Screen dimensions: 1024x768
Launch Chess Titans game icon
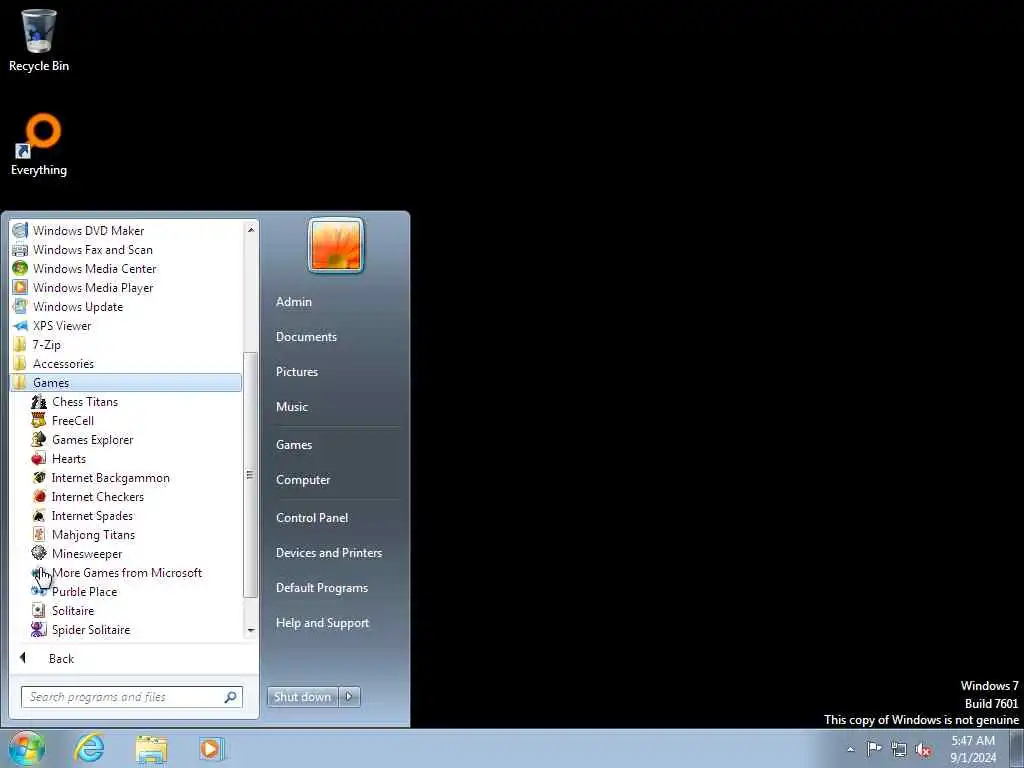click(39, 402)
